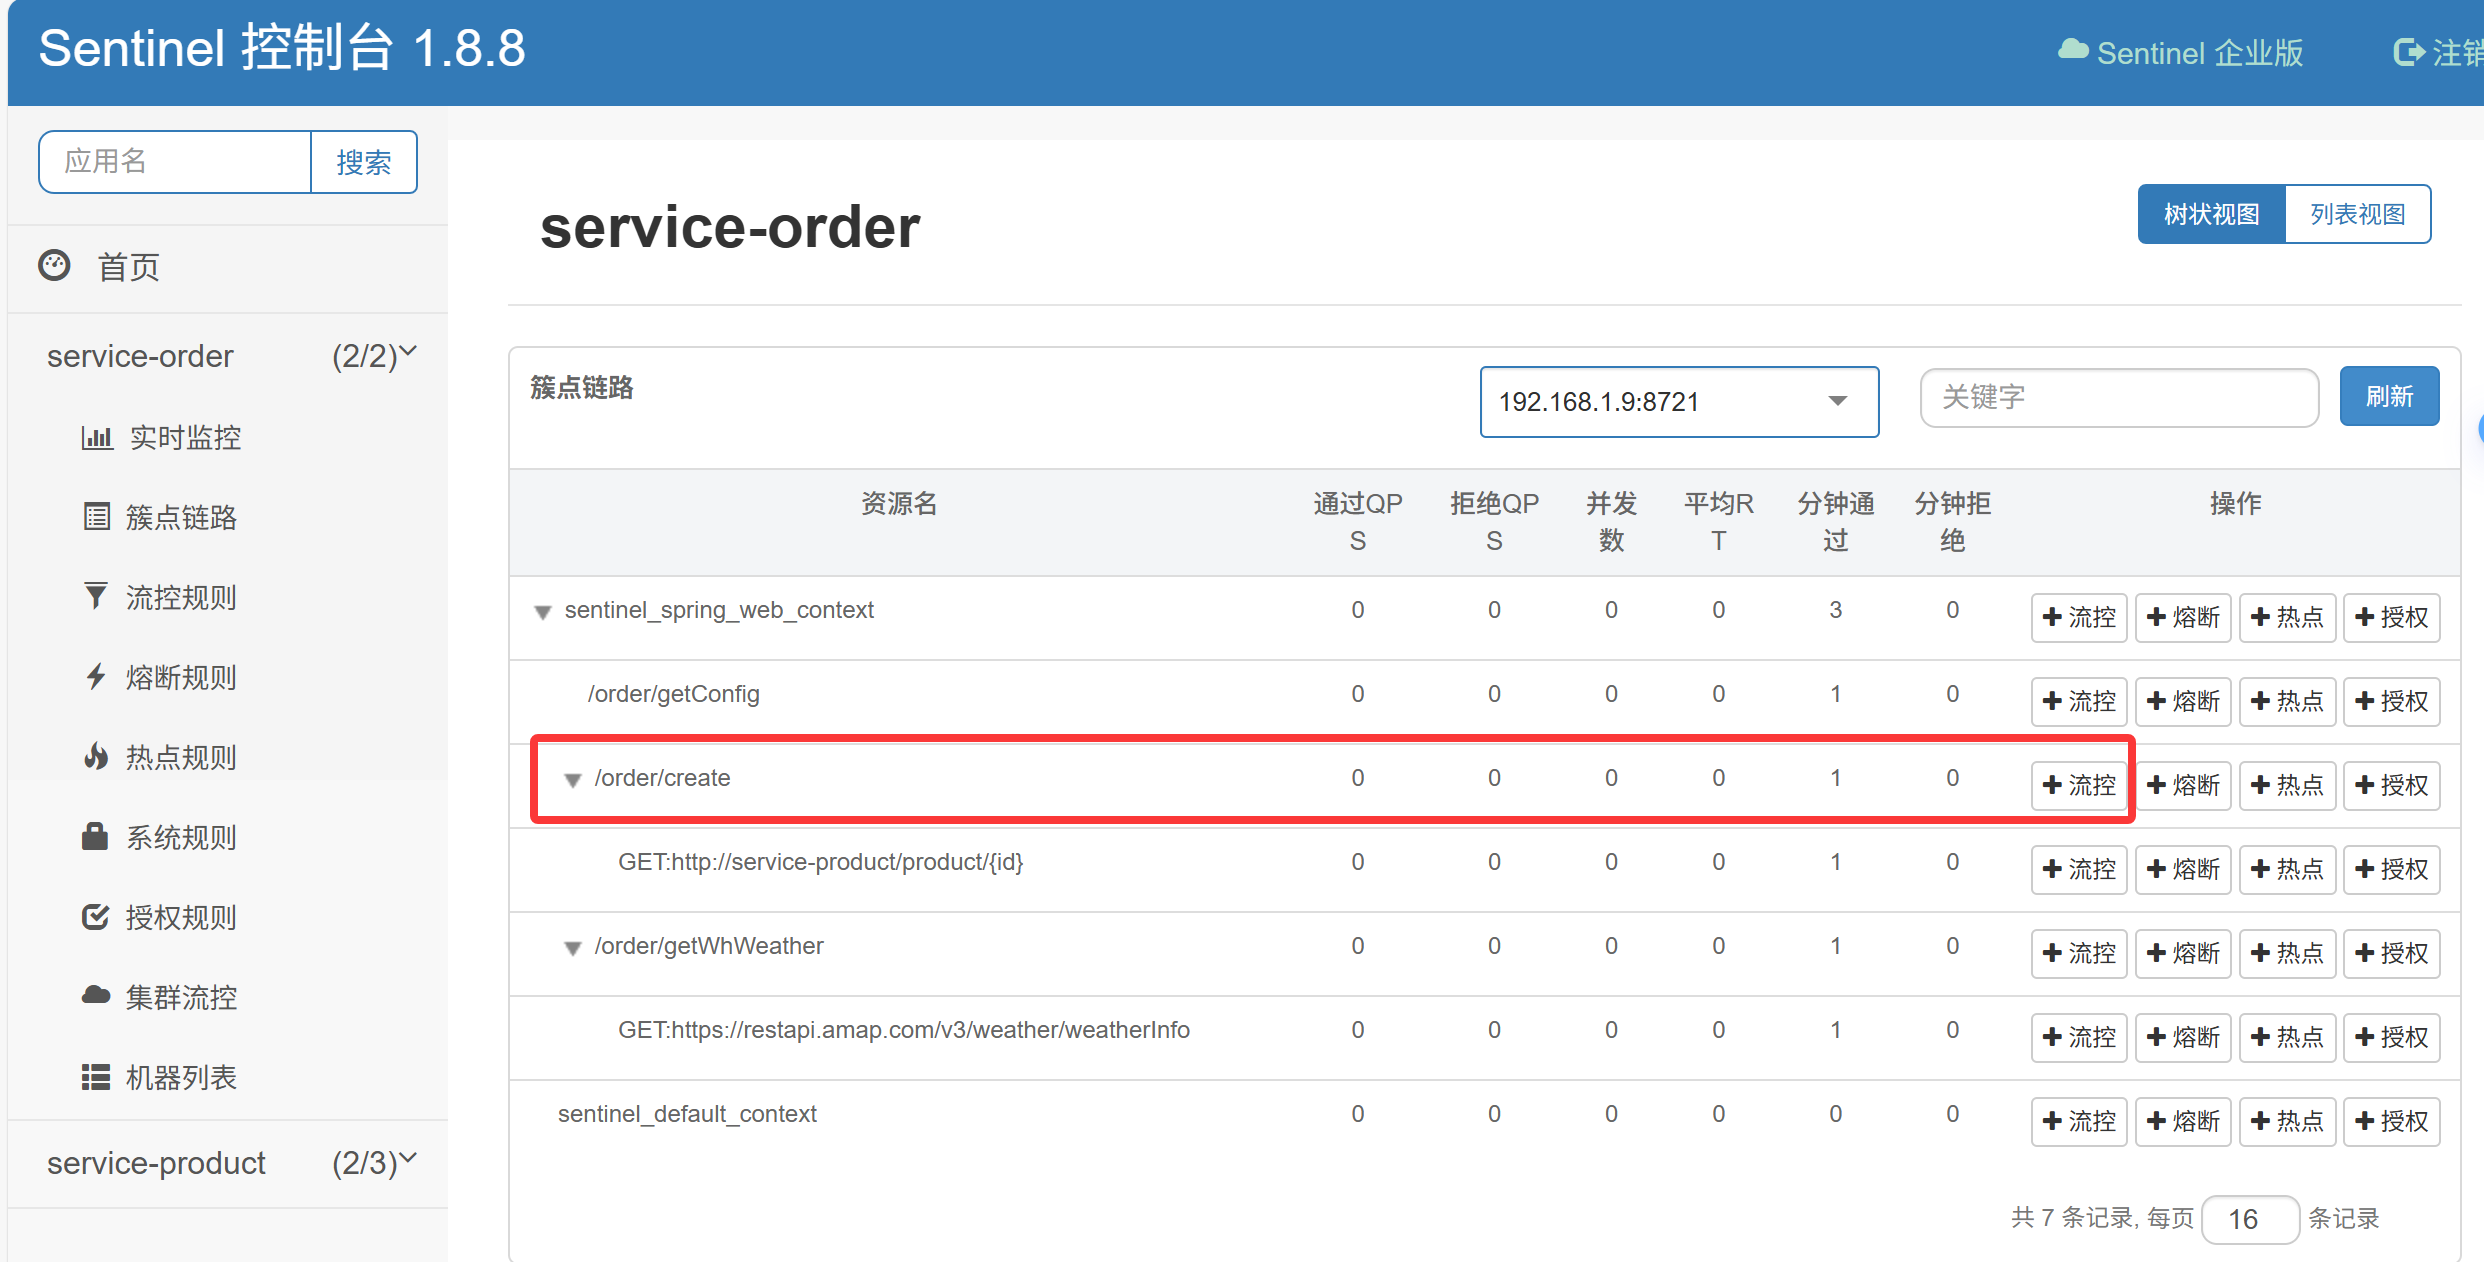Screen dimensions: 2484x1262
Task: Collapse the sentinel_spring_web_context node
Action: [x=543, y=612]
